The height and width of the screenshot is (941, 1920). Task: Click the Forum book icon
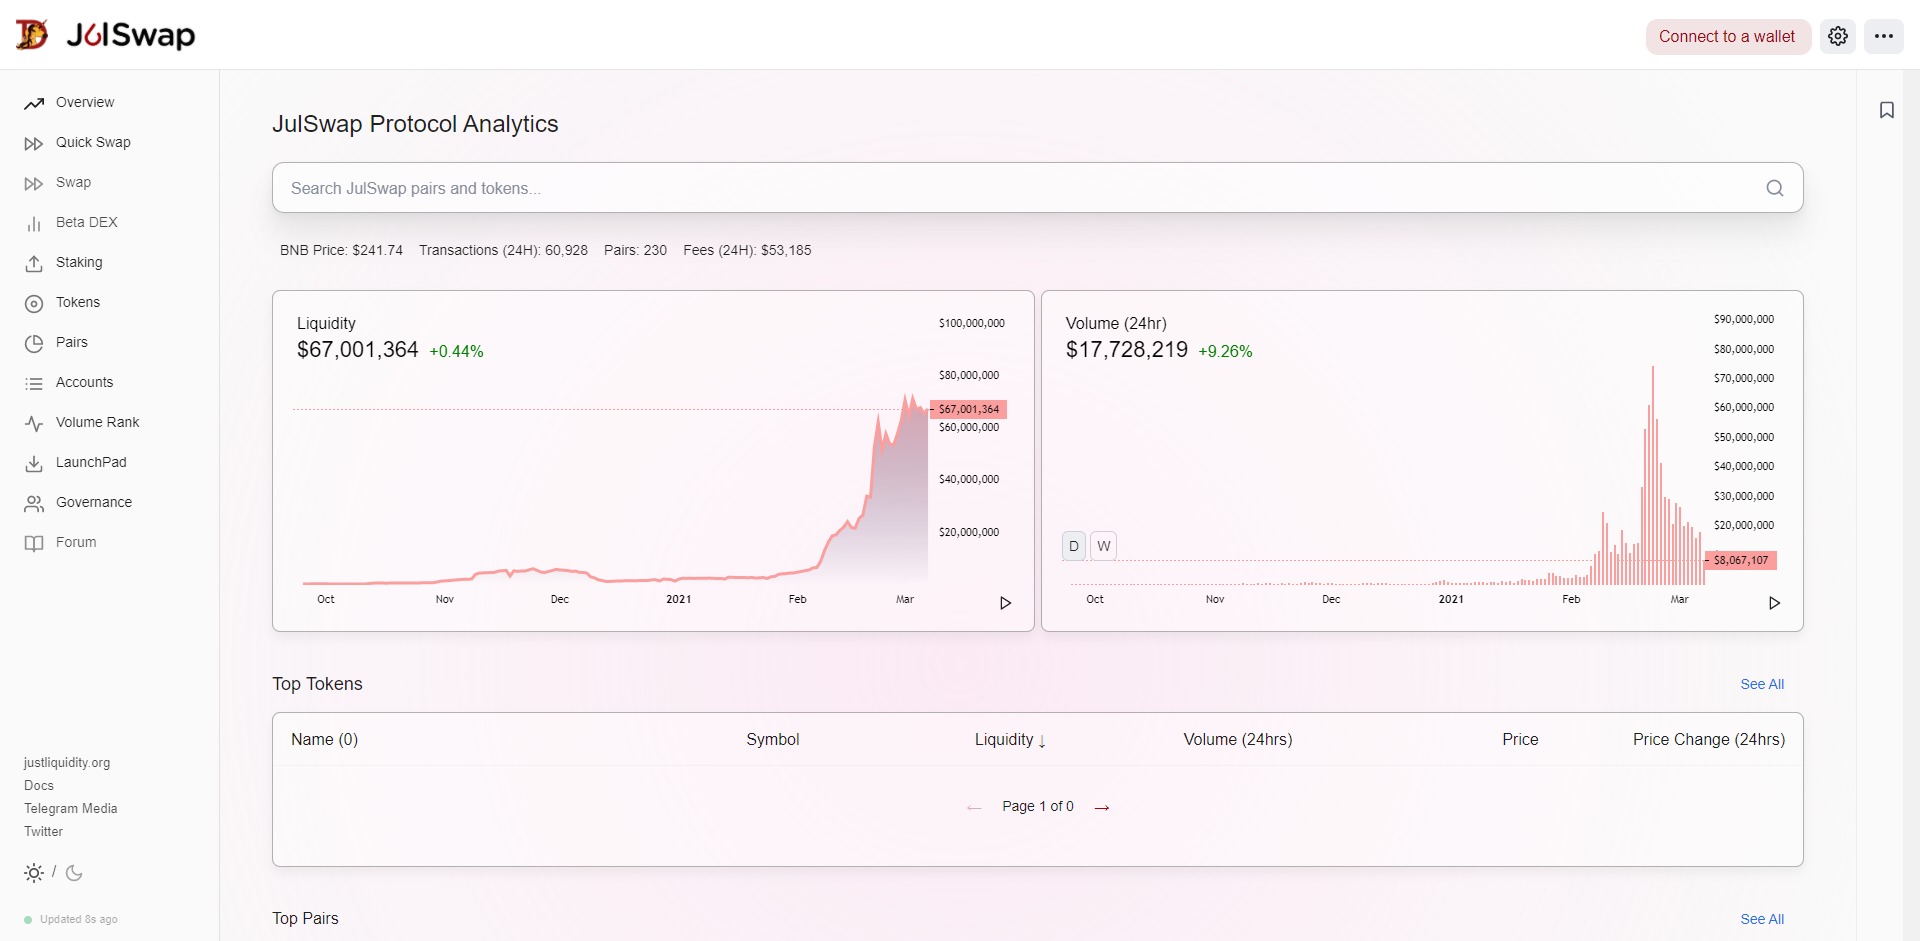(34, 543)
